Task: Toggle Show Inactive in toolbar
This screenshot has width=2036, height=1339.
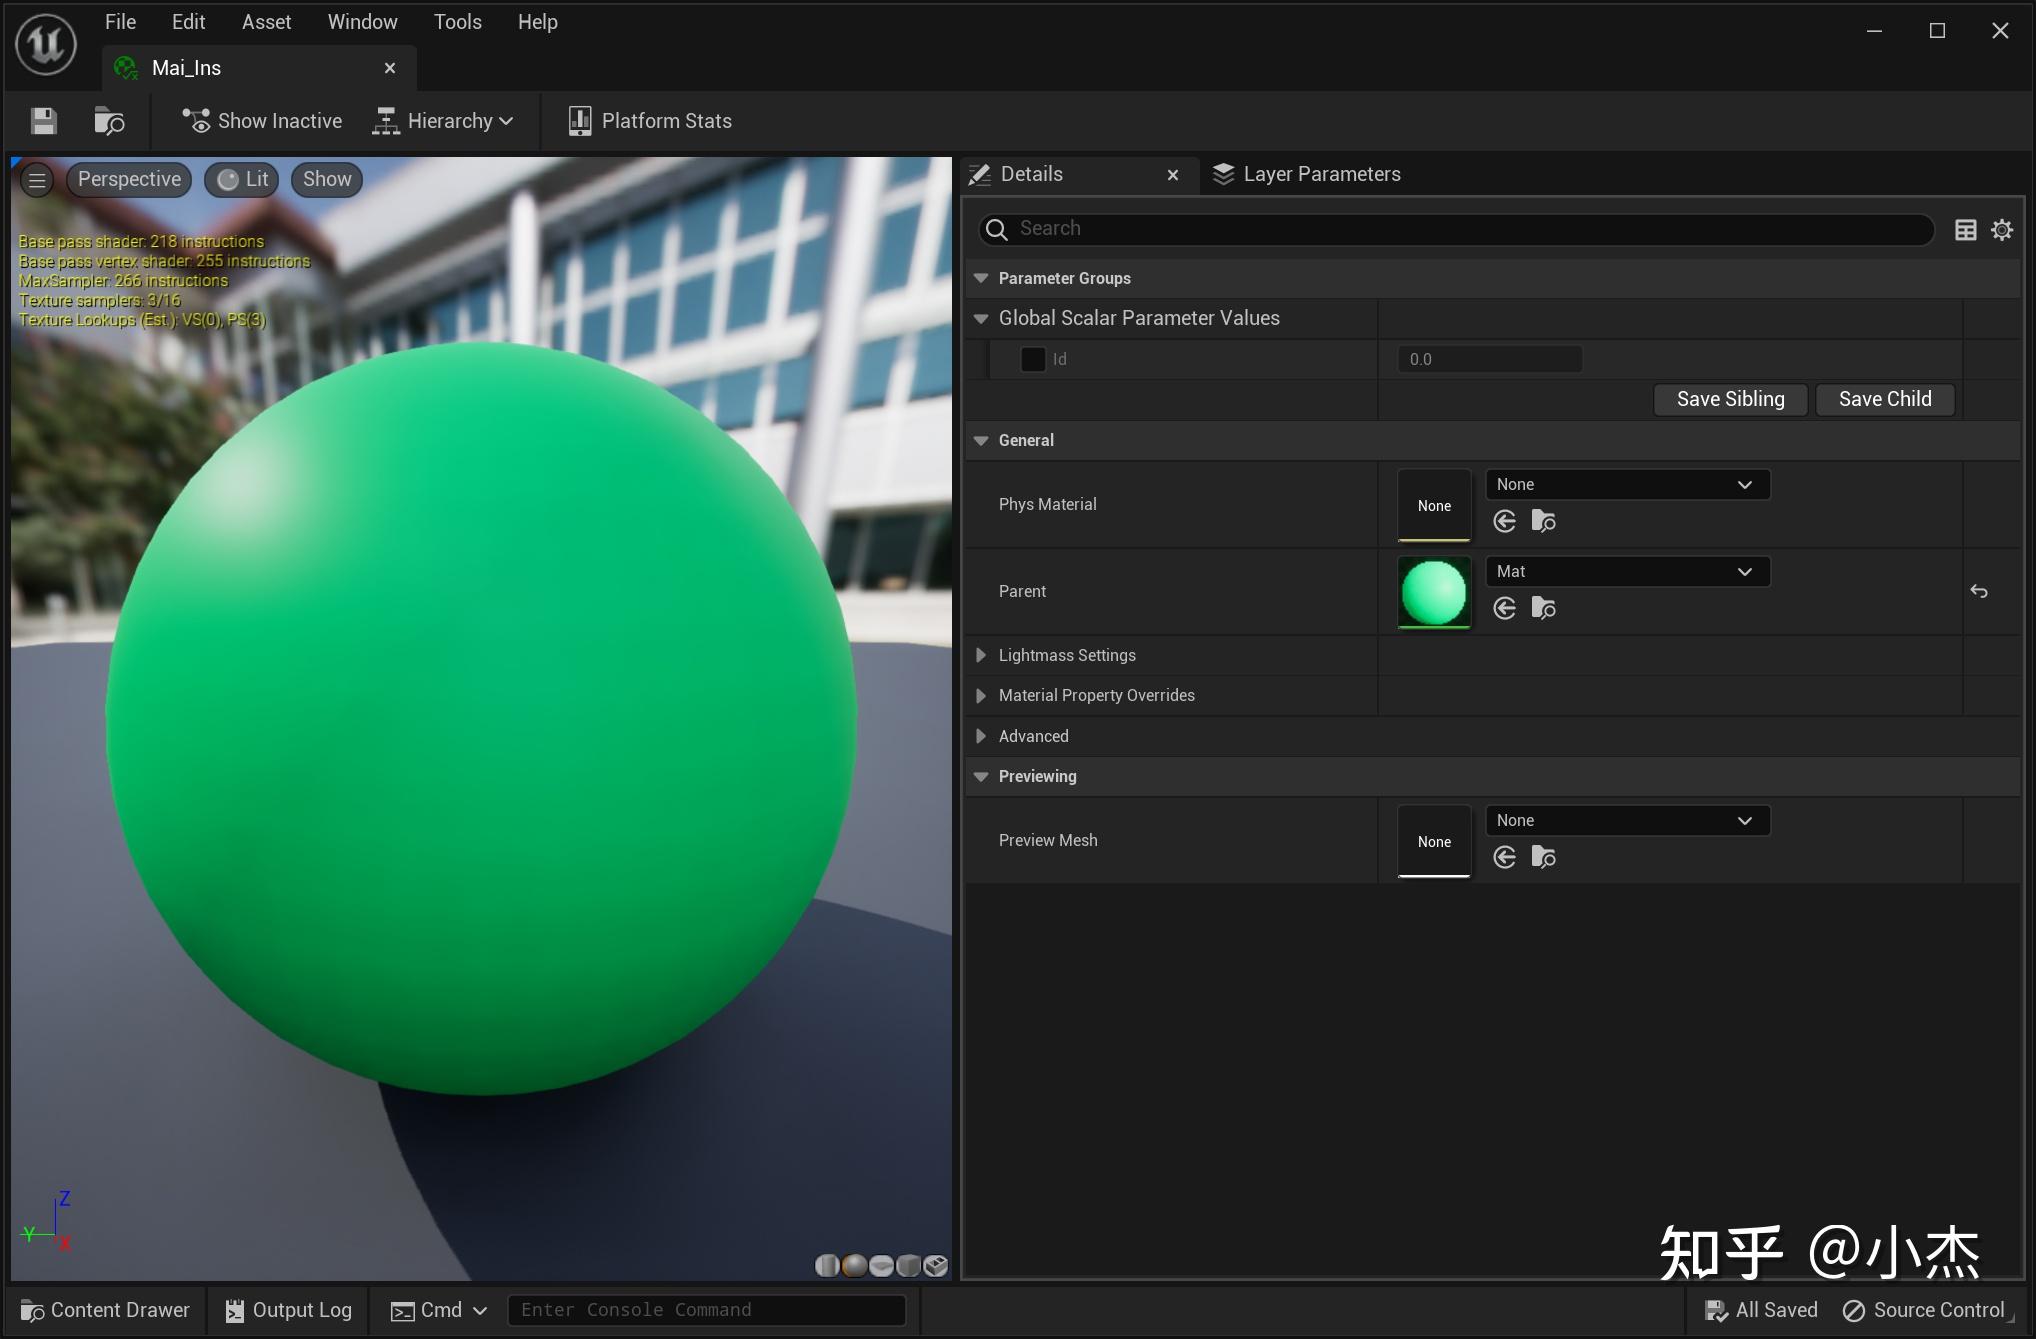Action: coord(262,121)
